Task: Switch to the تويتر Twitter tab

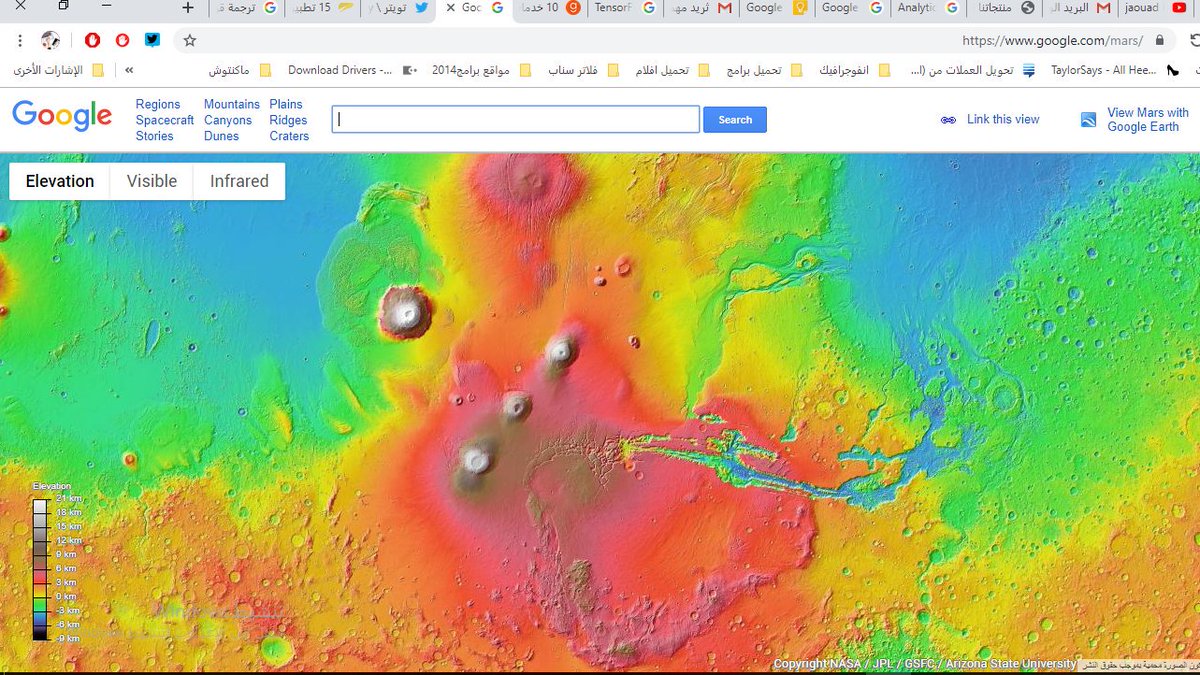Action: pyautogui.click(x=396, y=8)
